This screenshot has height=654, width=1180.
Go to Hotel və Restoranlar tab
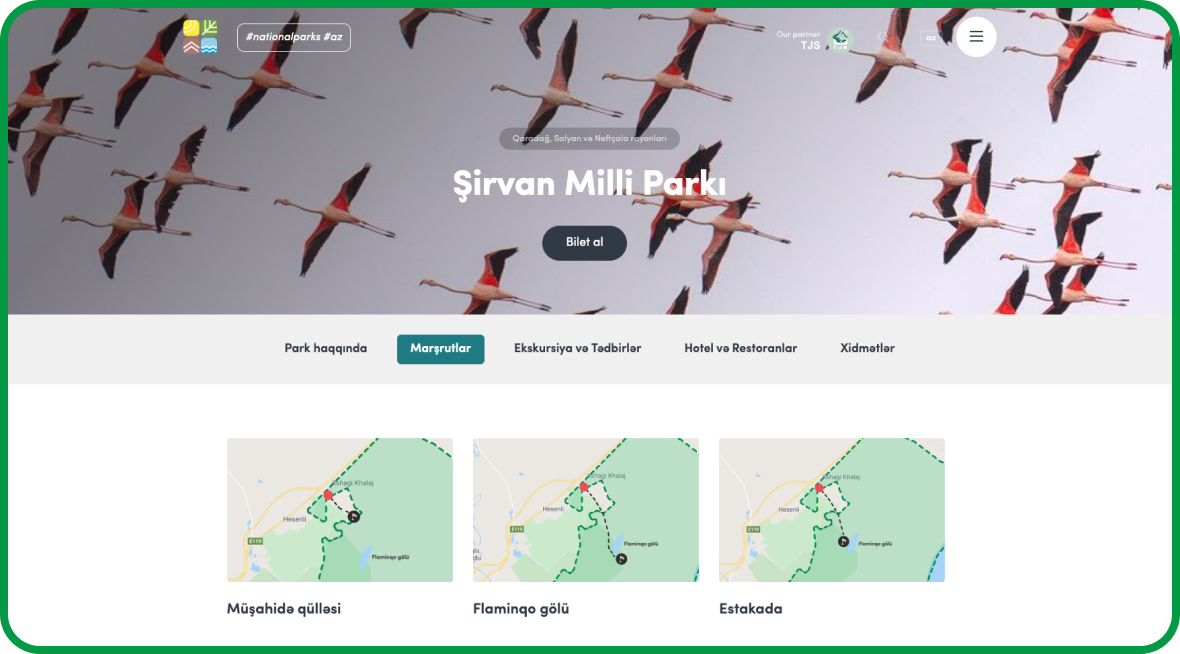(x=741, y=348)
